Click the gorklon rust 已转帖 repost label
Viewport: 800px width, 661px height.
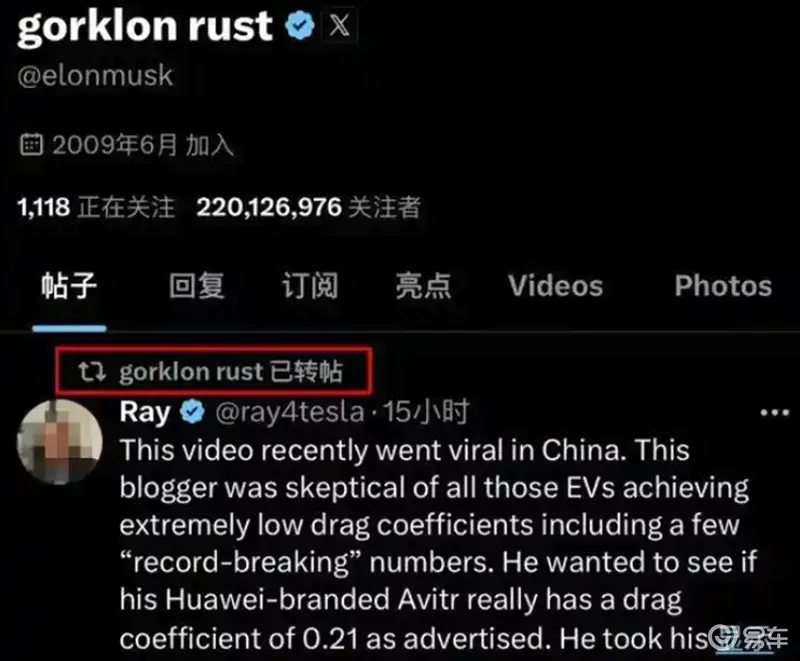point(231,372)
